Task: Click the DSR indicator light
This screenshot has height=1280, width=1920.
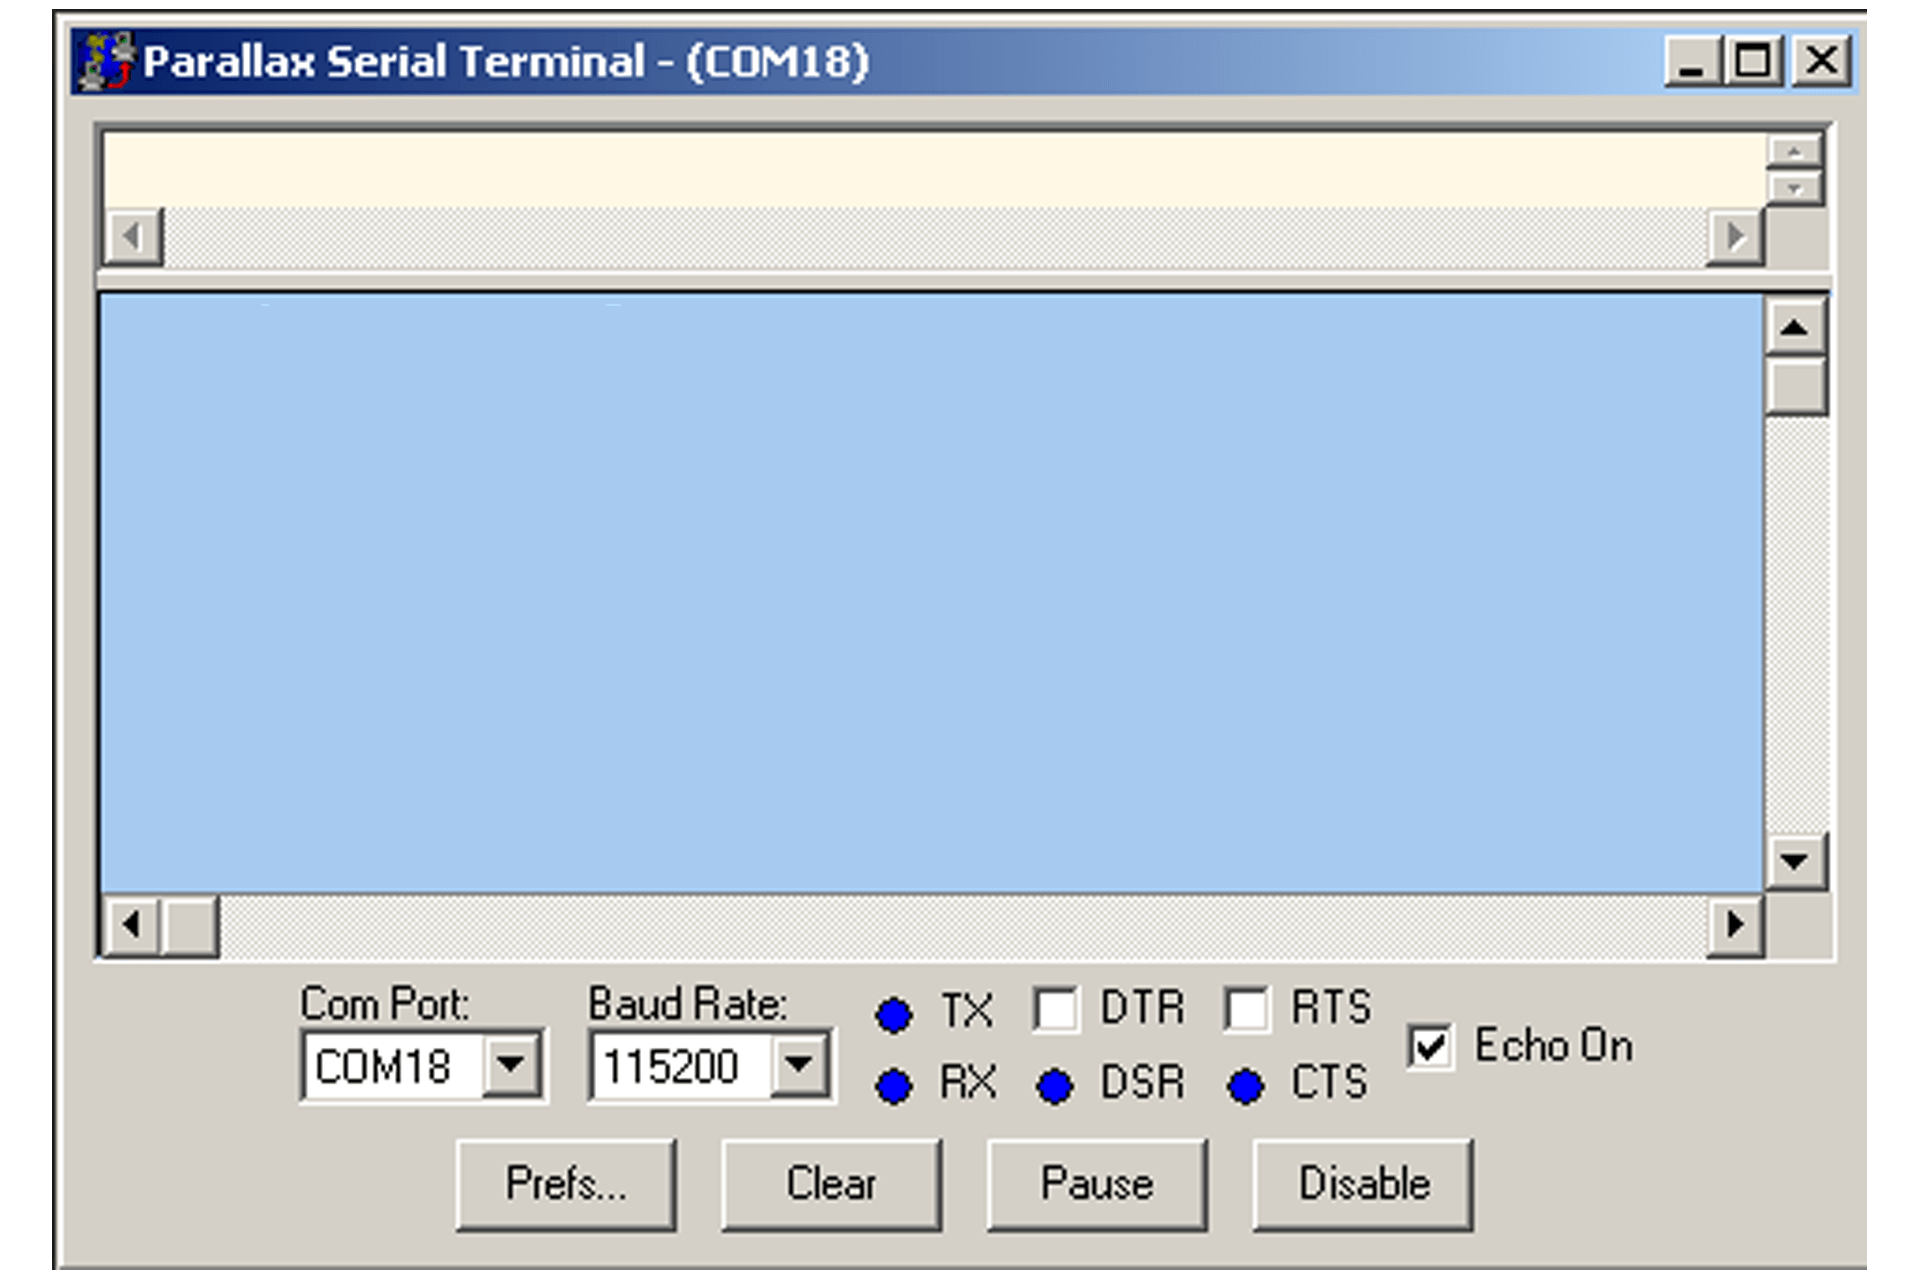Action: pyautogui.click(x=1055, y=1086)
